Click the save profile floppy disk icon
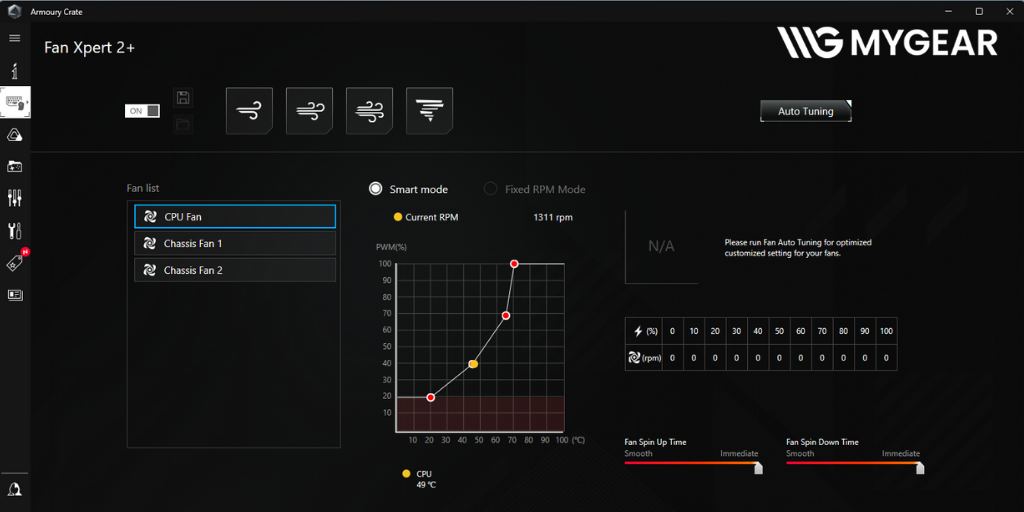 tap(183, 97)
